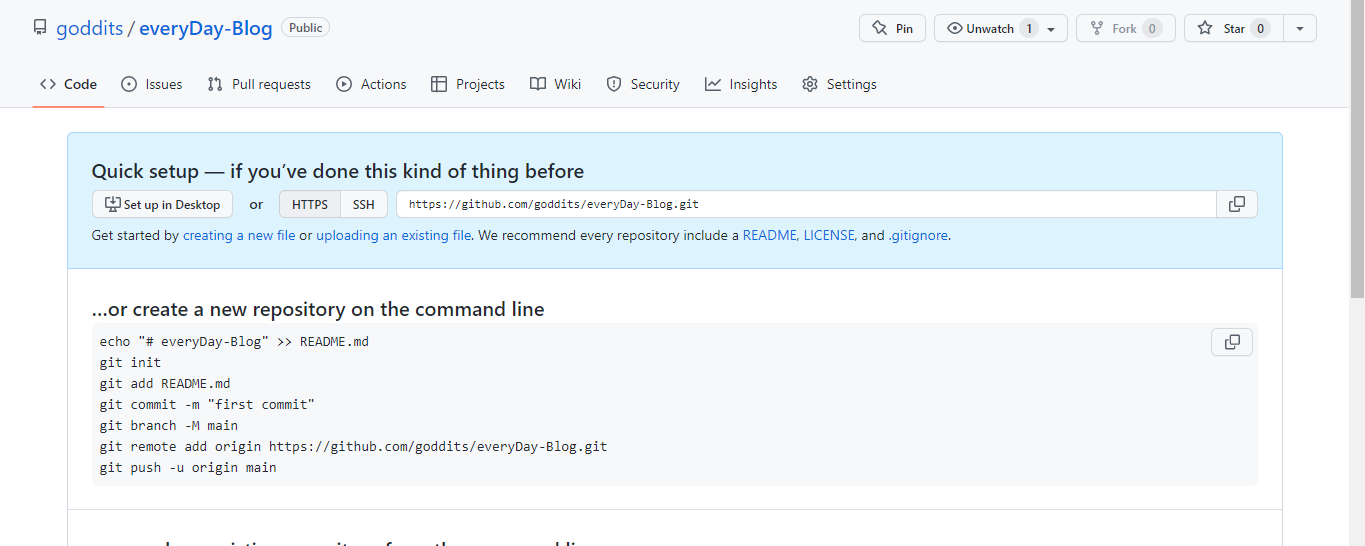Open the Security shield tab

[643, 84]
